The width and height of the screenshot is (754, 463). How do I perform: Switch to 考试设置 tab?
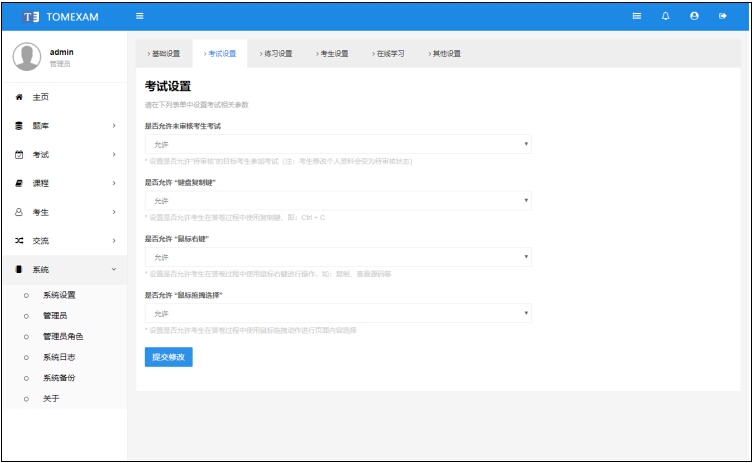pos(220,53)
